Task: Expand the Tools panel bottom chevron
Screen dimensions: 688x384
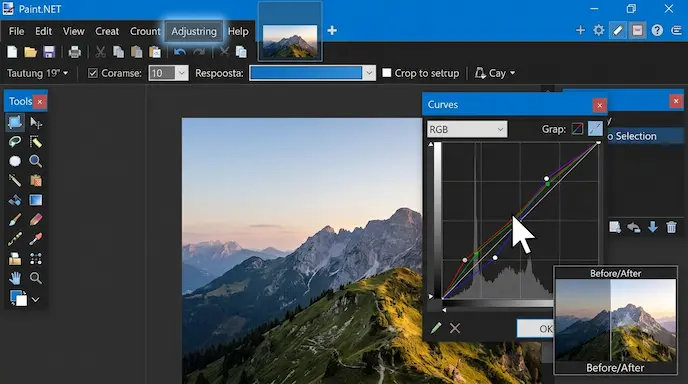Action: pos(36,299)
